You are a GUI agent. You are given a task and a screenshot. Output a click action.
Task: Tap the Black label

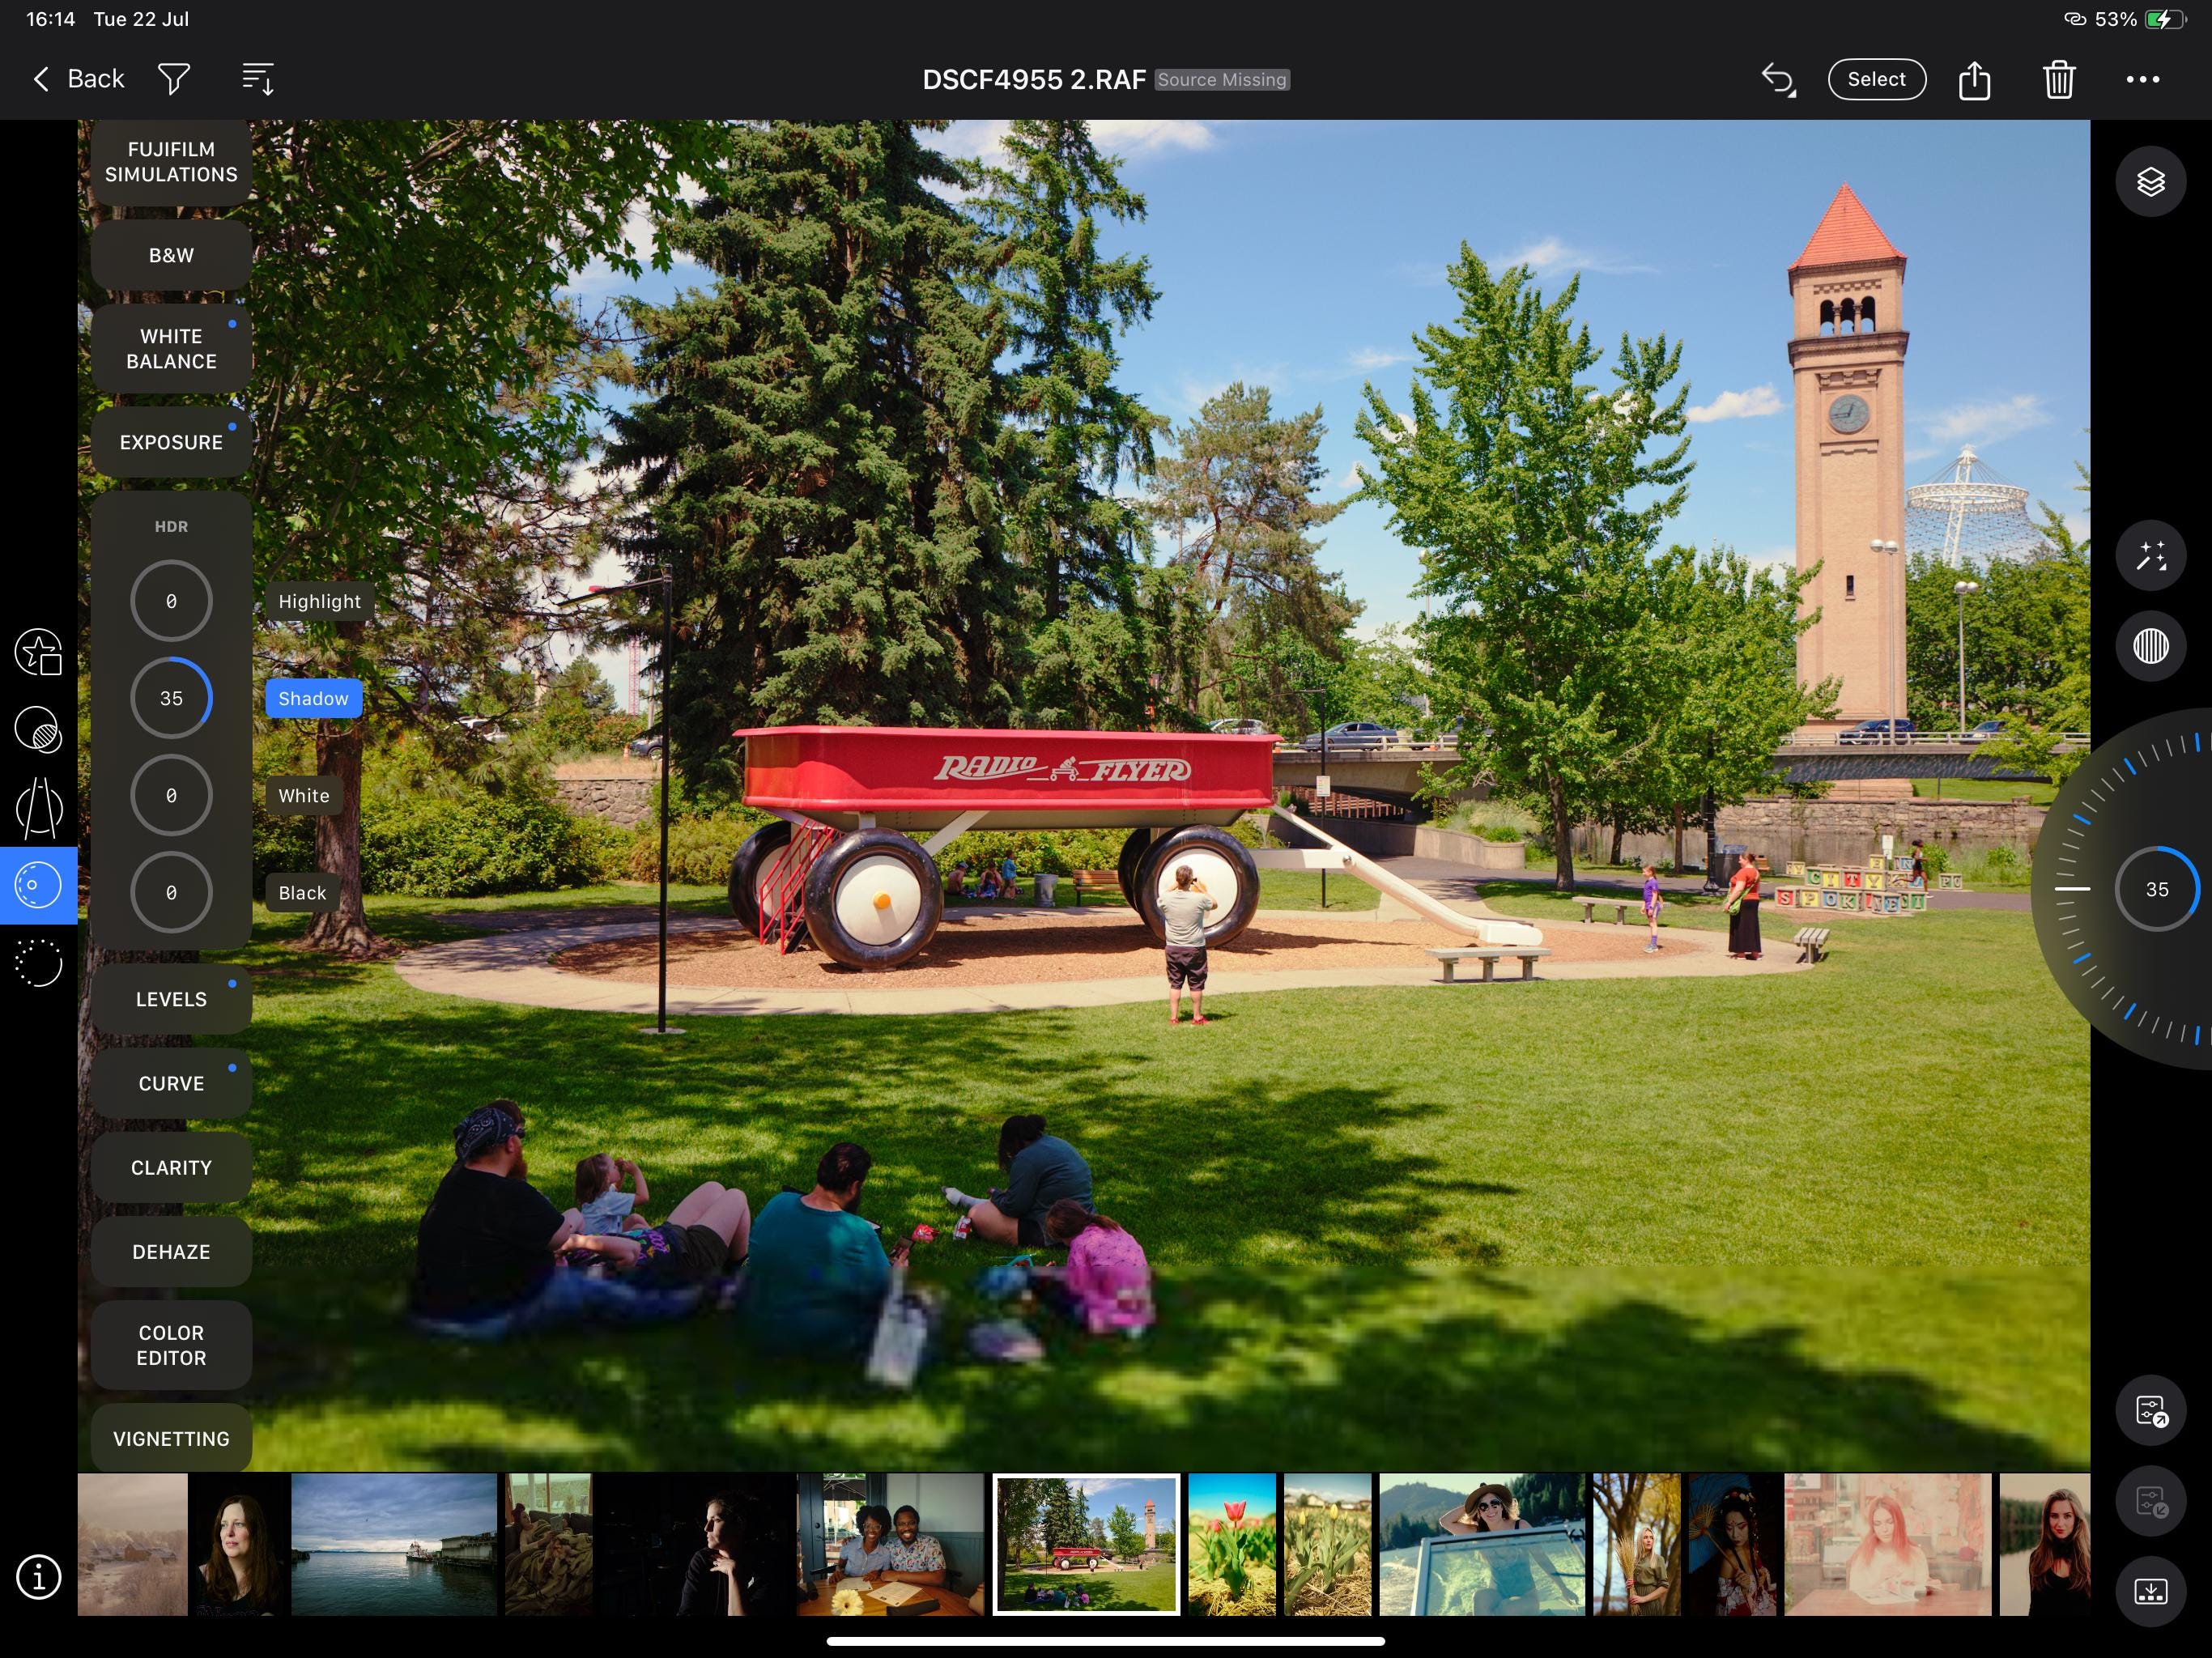tap(302, 892)
